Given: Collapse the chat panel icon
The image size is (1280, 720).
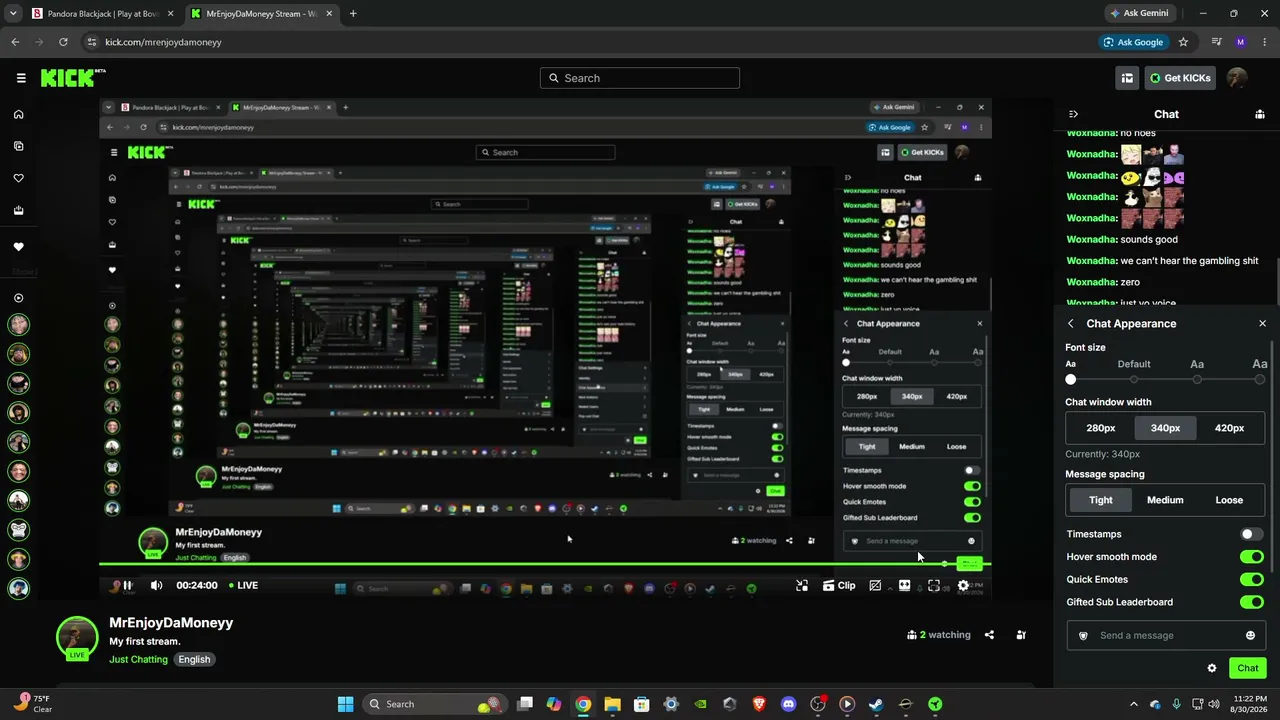Looking at the screenshot, I should pyautogui.click(x=1073, y=114).
